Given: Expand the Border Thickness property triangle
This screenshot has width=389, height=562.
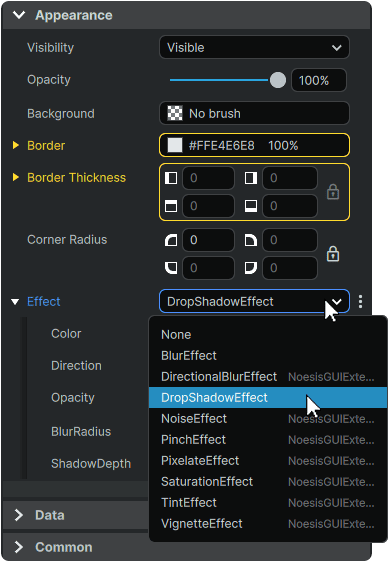Looking at the screenshot, I should point(15,177).
